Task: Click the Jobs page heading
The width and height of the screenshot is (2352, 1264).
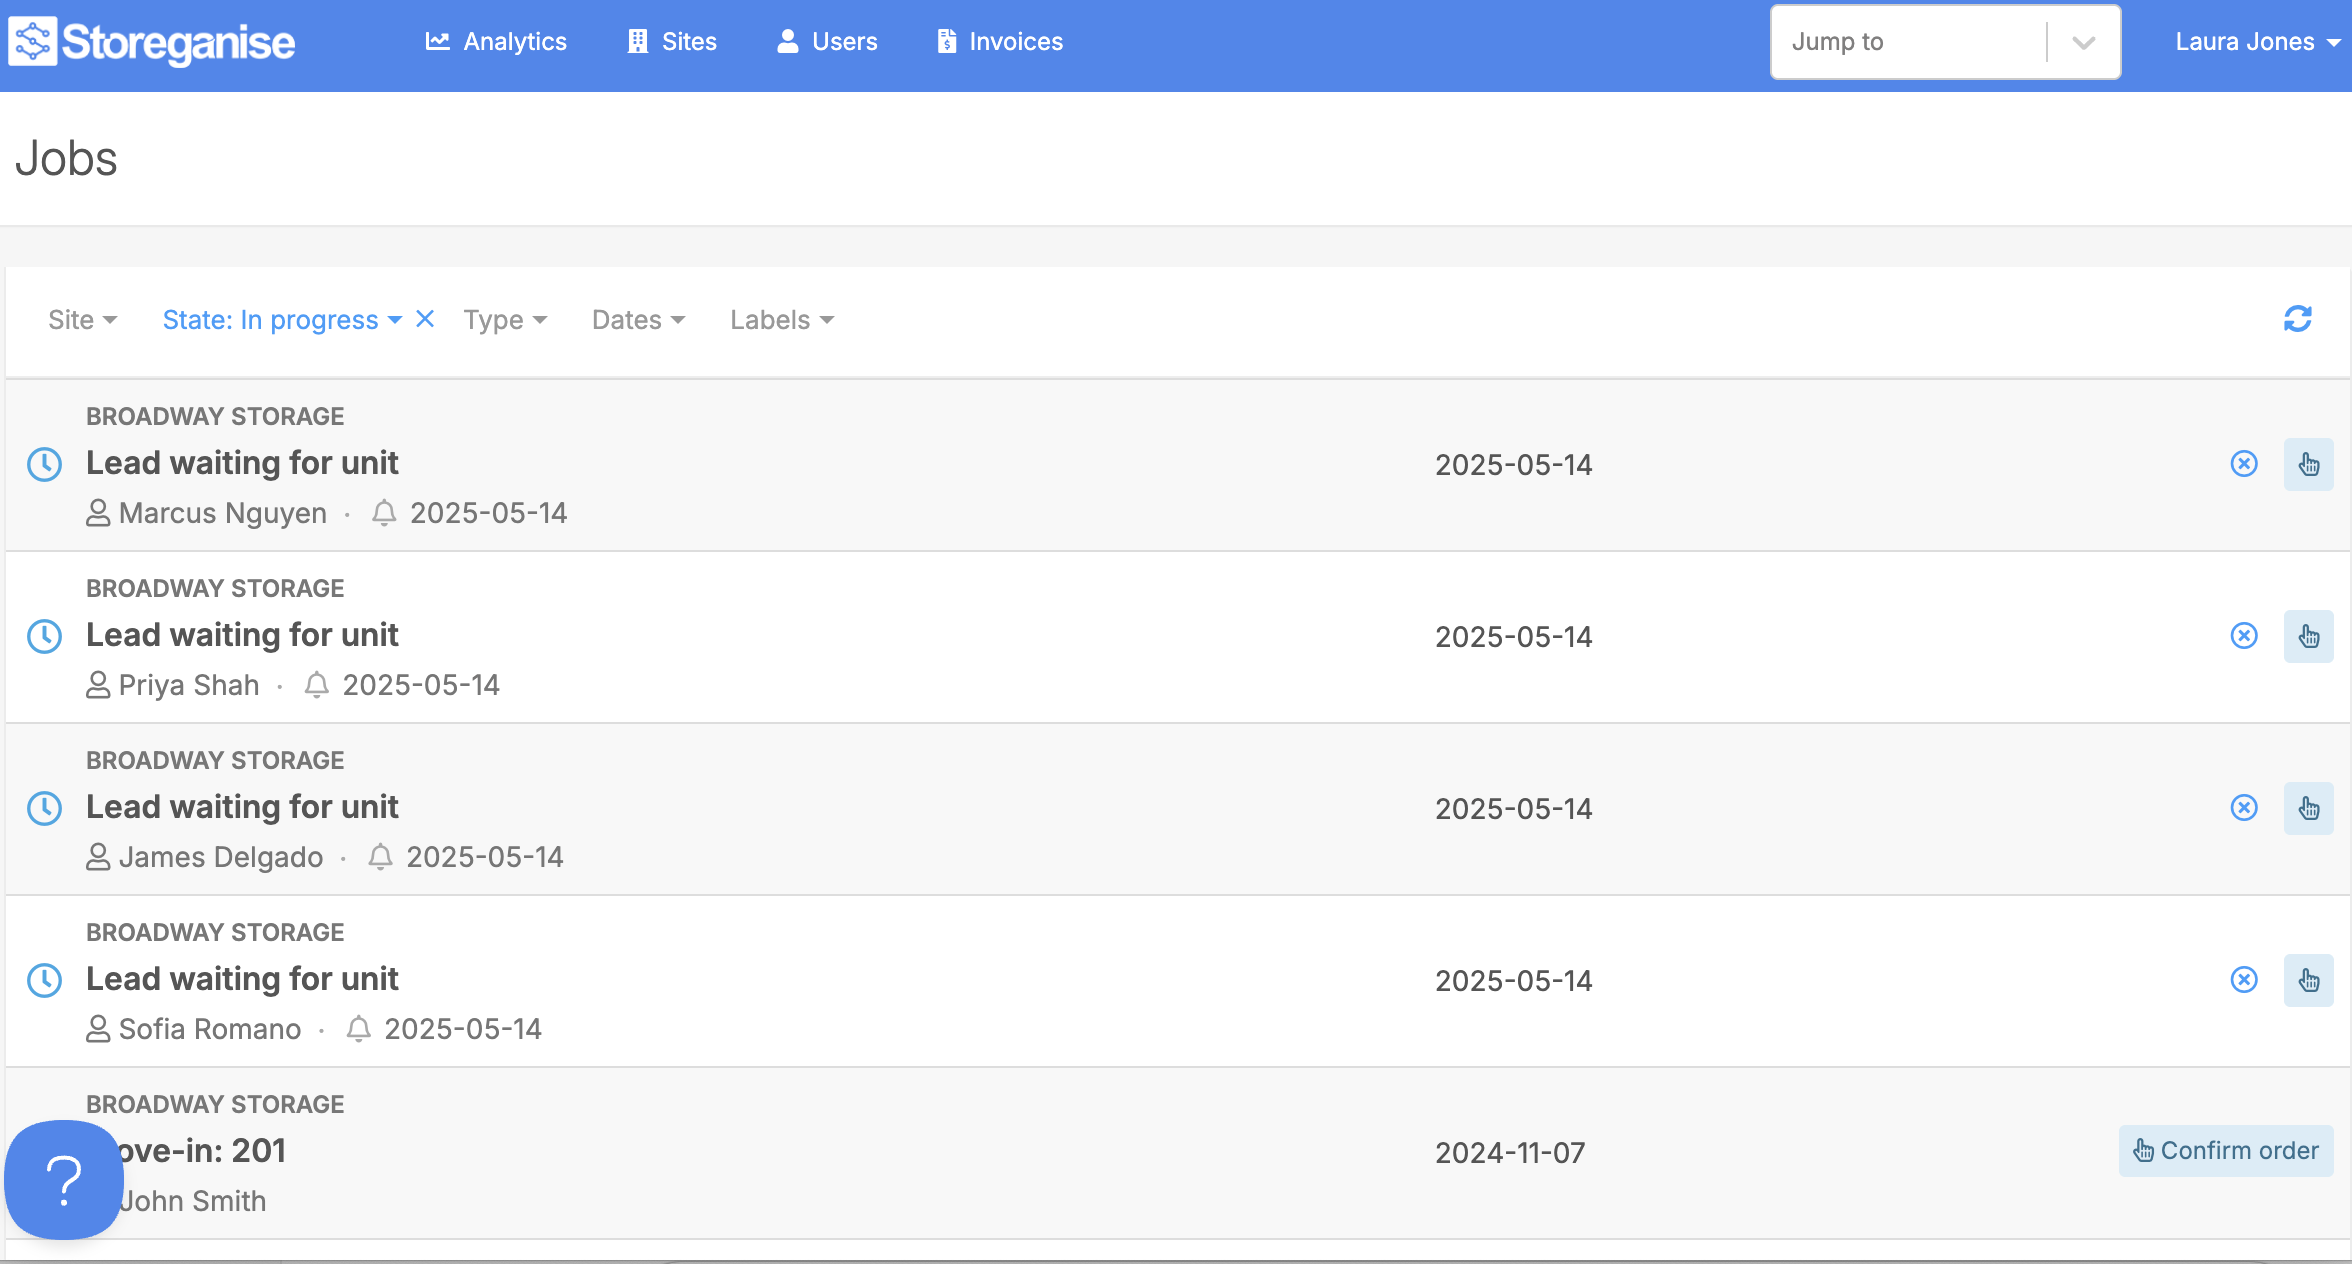Action: click(66, 159)
